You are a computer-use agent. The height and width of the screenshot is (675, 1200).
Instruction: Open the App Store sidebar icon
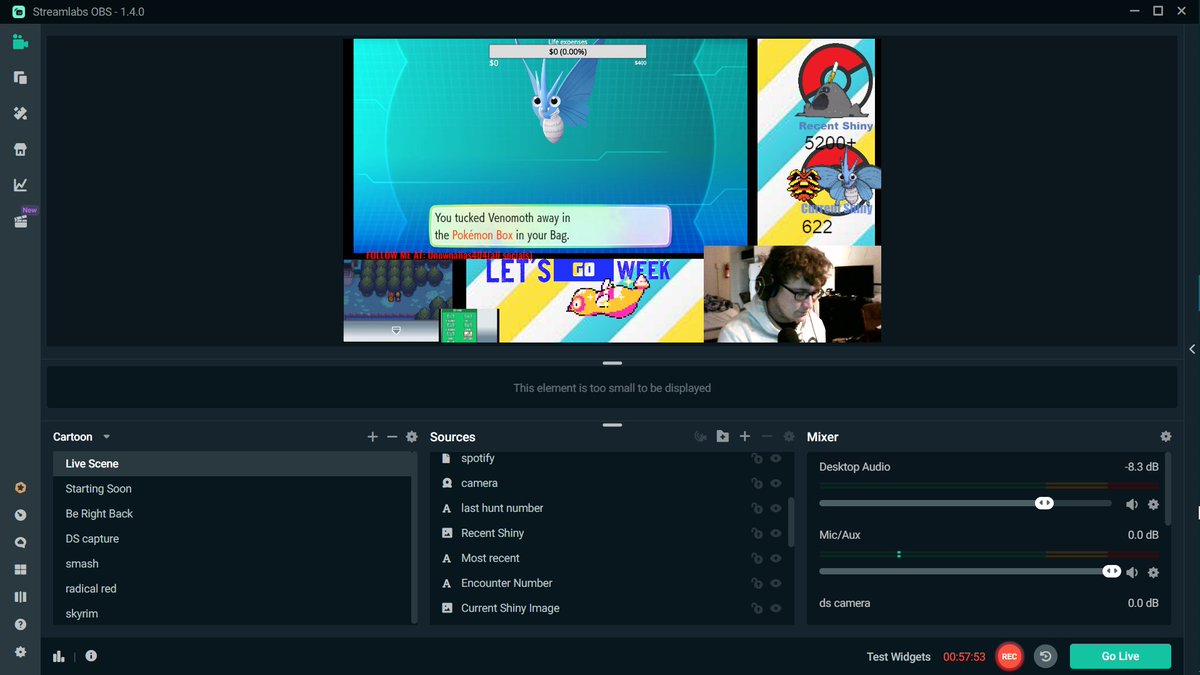pos(20,150)
